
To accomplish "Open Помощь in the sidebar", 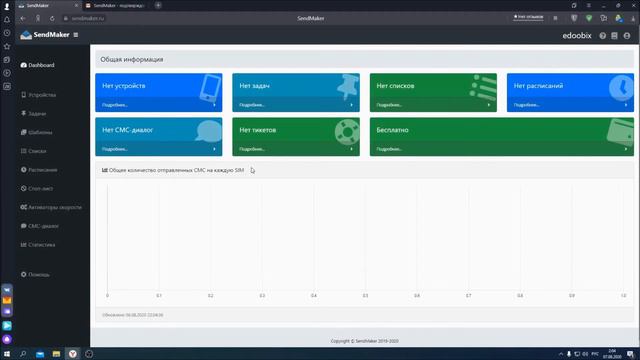I will 35,275.
